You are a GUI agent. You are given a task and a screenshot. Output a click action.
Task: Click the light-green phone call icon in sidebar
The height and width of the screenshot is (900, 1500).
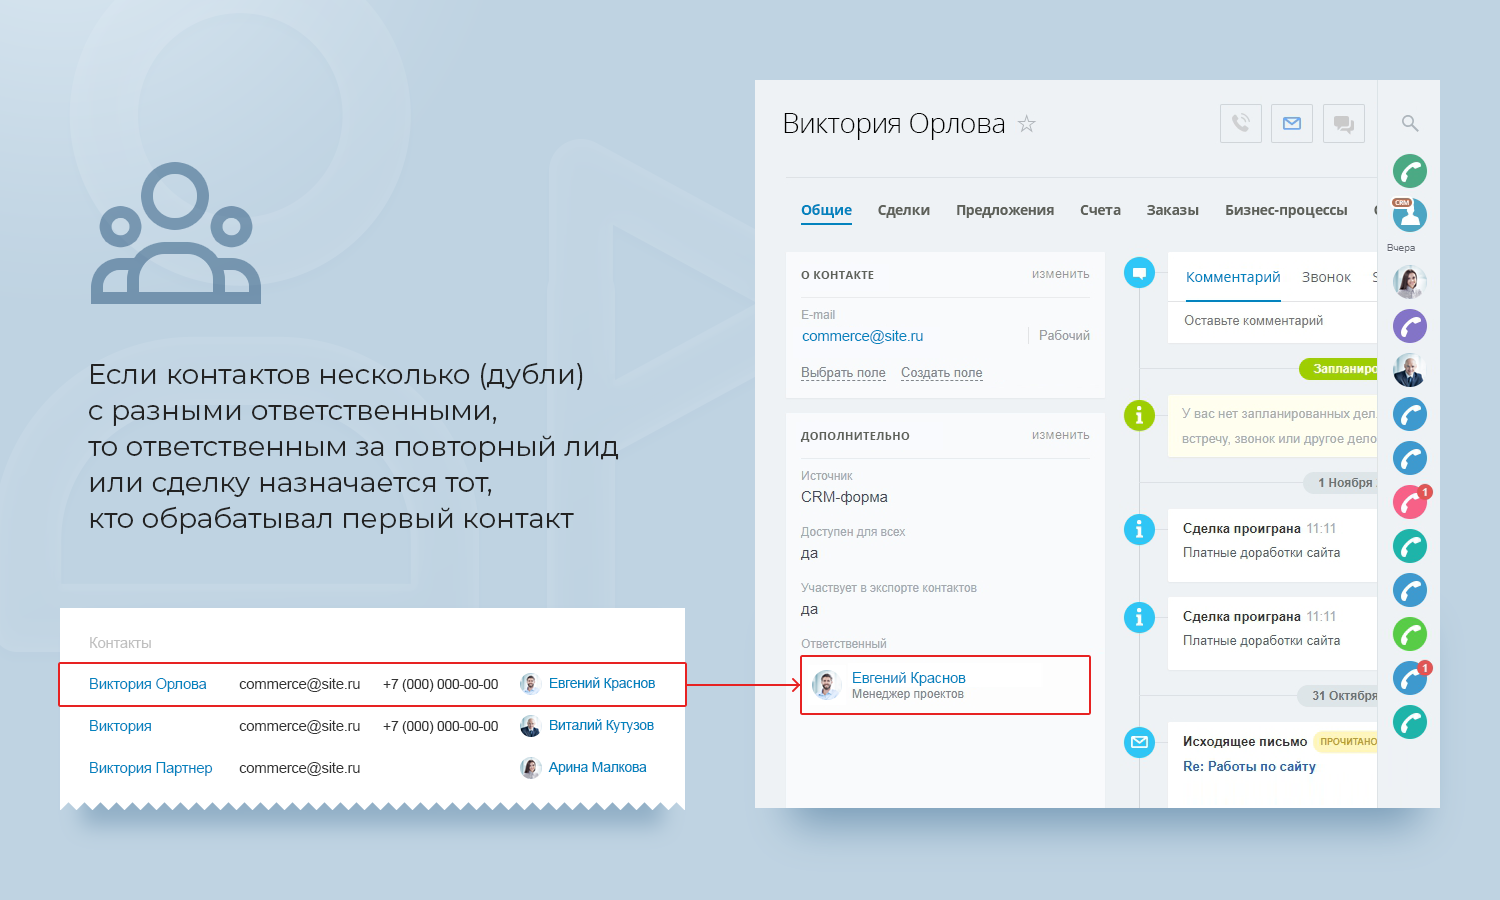pos(1410,634)
